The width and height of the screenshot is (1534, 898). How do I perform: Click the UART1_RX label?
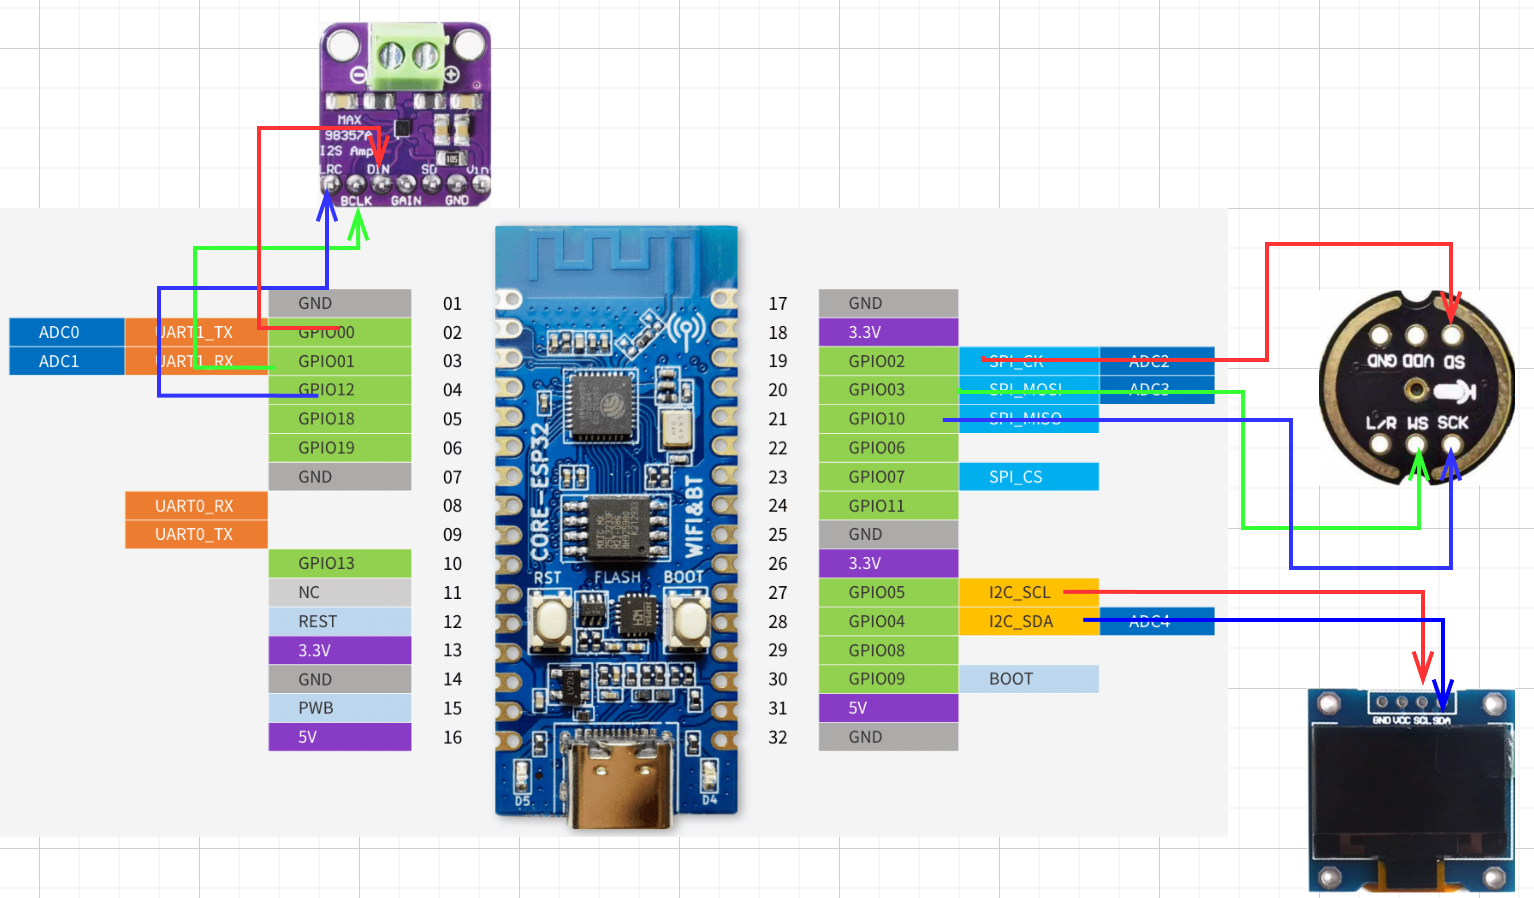coord(196,361)
